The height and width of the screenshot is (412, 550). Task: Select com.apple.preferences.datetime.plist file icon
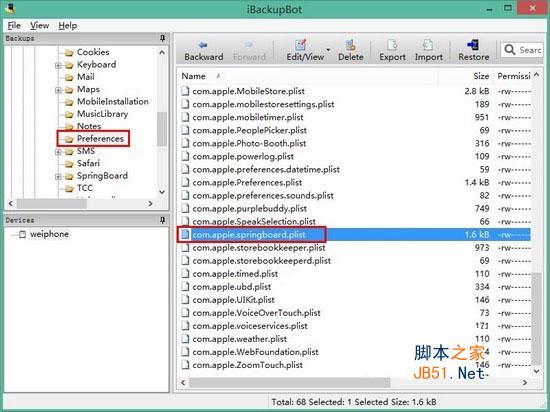[185, 170]
